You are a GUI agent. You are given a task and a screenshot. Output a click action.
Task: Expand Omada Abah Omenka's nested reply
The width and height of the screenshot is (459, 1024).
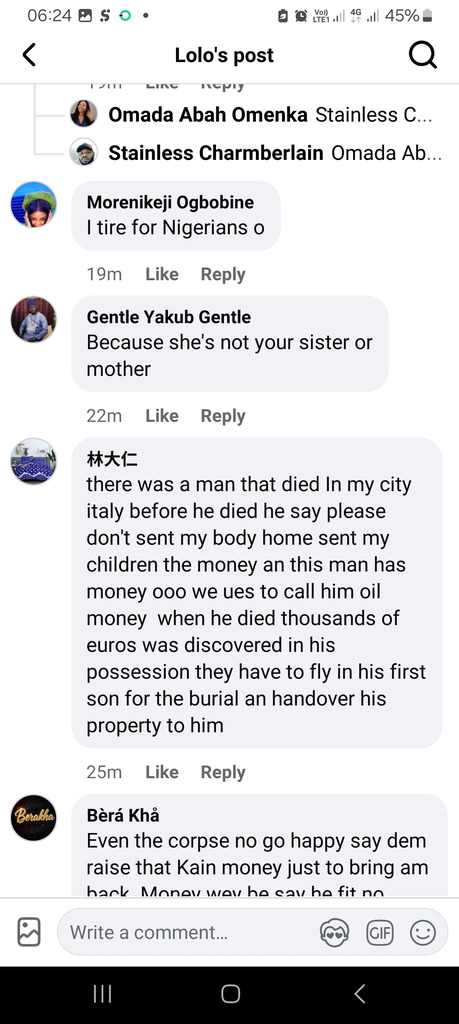pyautogui.click(x=256, y=115)
